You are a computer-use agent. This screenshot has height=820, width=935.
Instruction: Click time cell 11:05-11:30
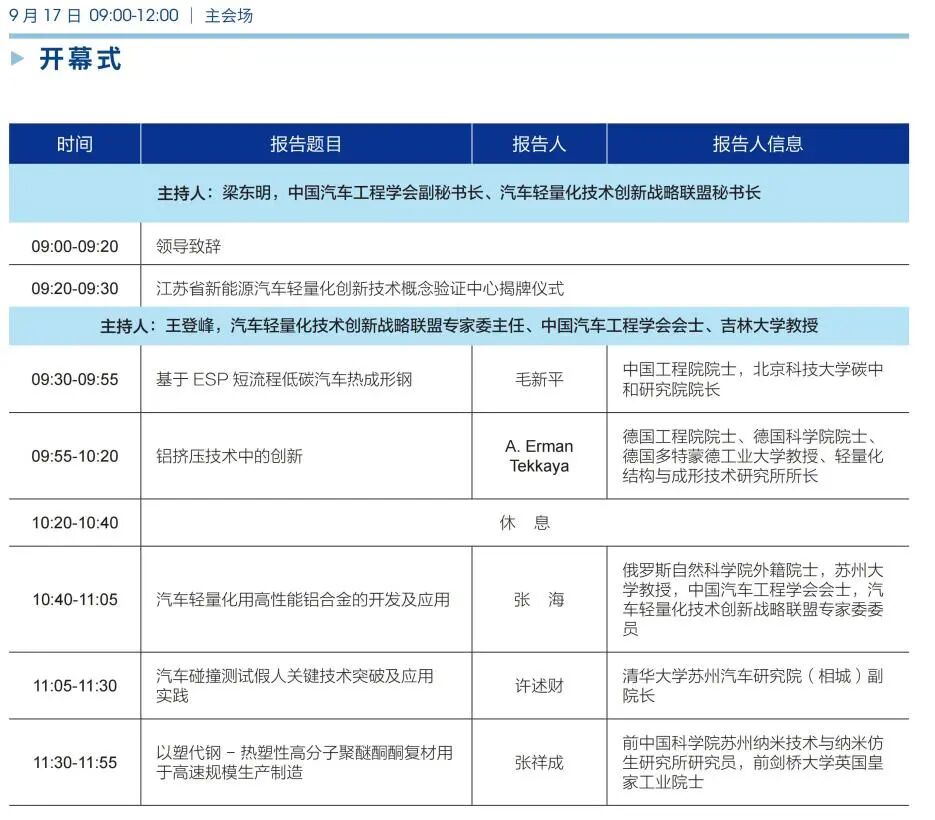(75, 686)
